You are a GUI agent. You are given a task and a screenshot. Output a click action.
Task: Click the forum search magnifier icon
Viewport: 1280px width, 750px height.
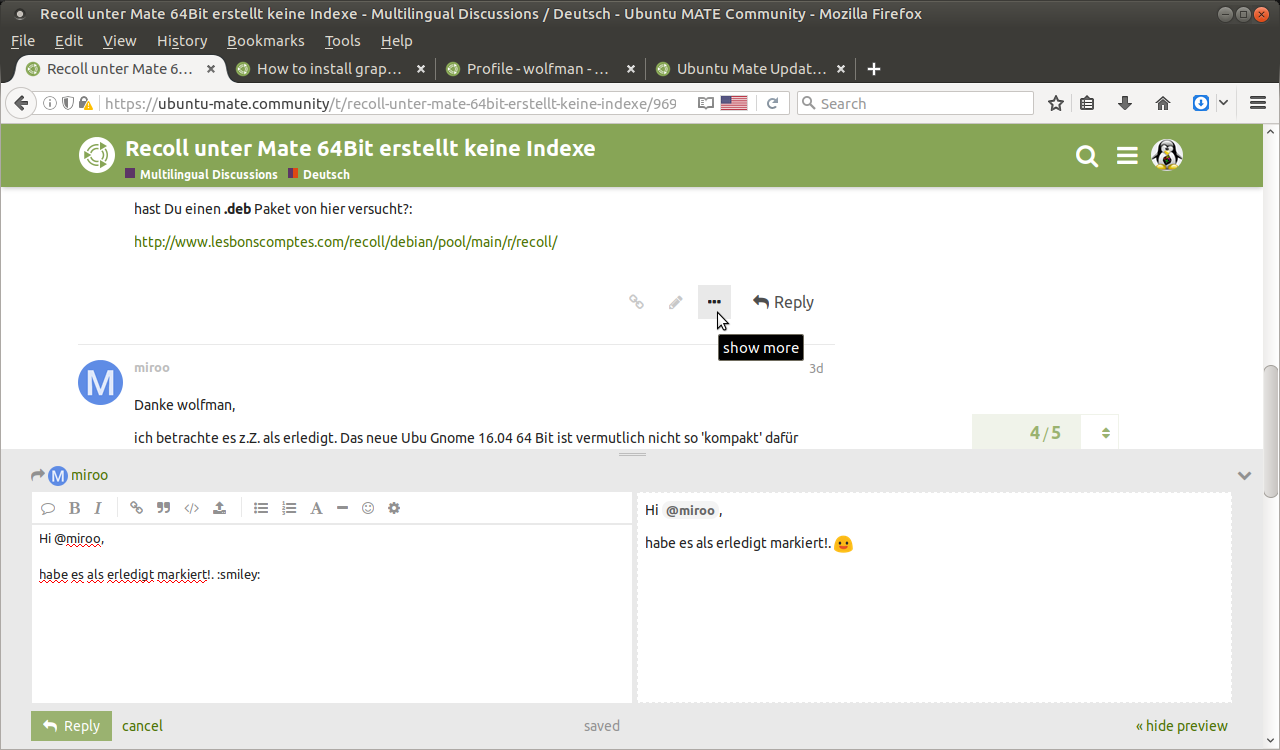(1087, 156)
